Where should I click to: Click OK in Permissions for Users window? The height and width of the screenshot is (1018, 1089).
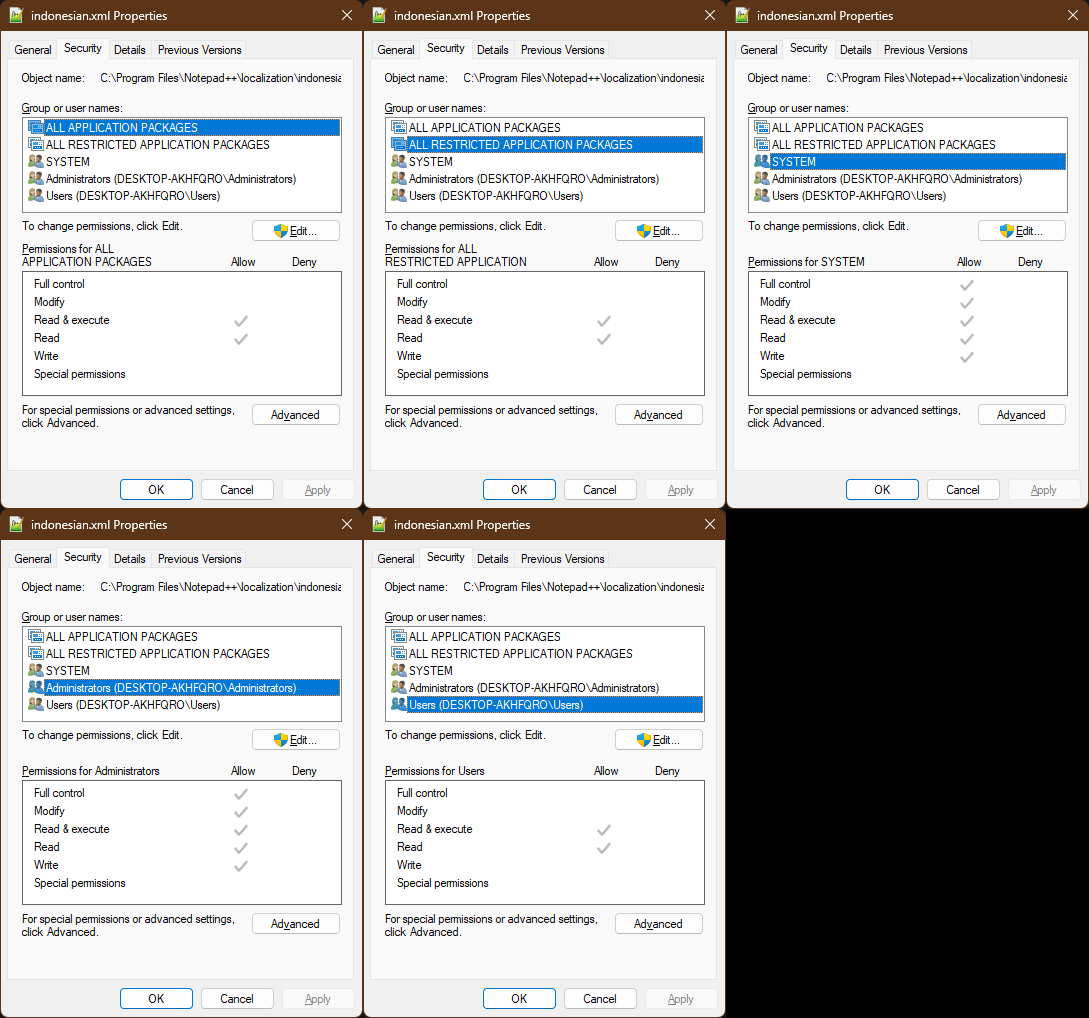pyautogui.click(x=519, y=999)
